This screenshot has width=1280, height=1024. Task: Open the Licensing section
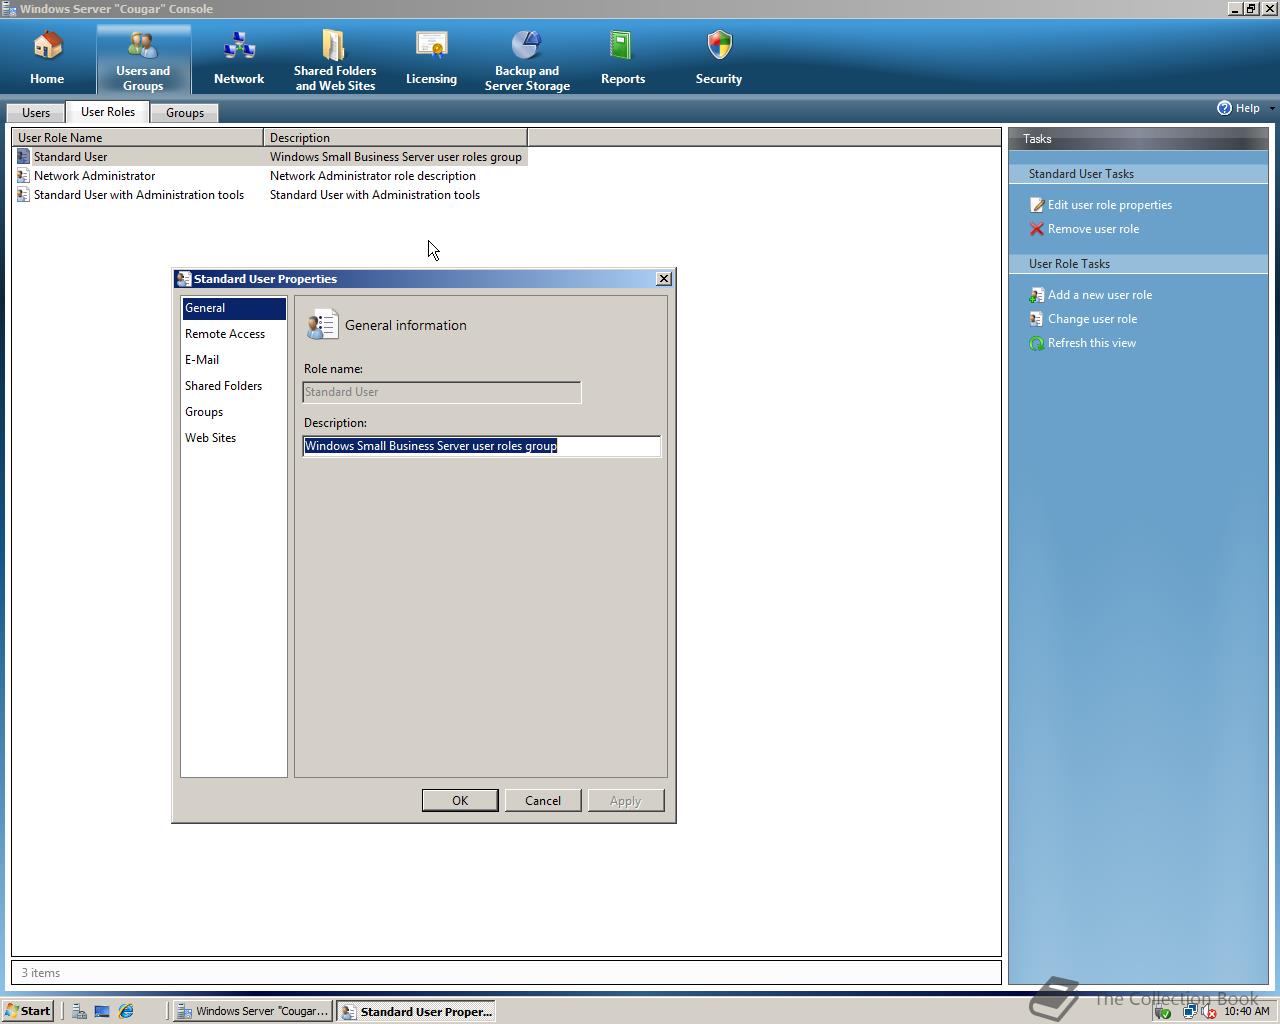coord(431,58)
